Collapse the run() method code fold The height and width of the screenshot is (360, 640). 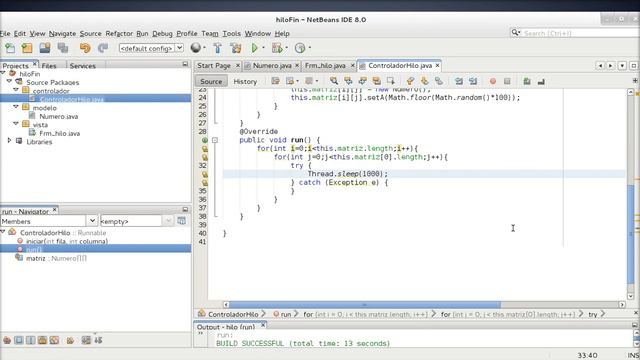215,140
